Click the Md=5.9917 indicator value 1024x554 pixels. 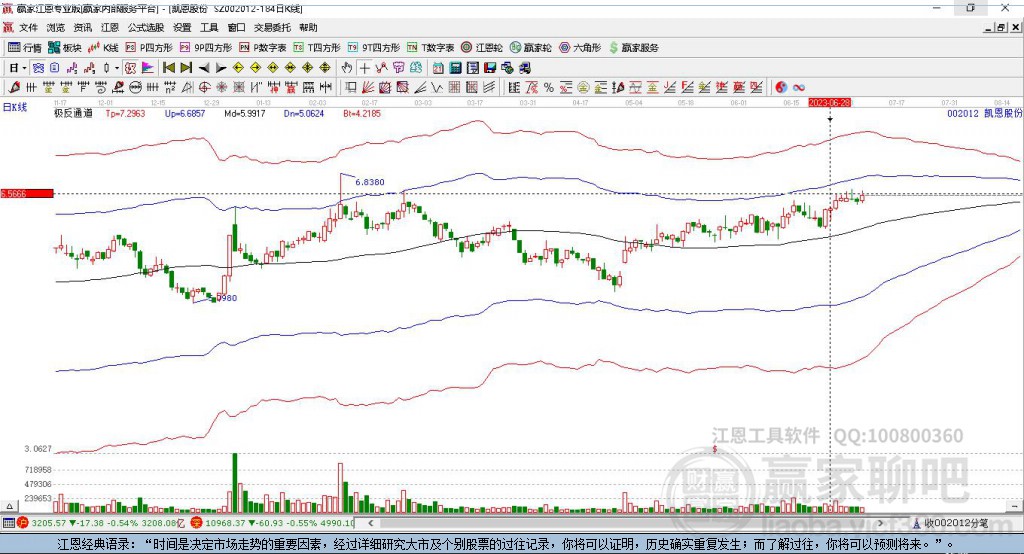[245, 113]
